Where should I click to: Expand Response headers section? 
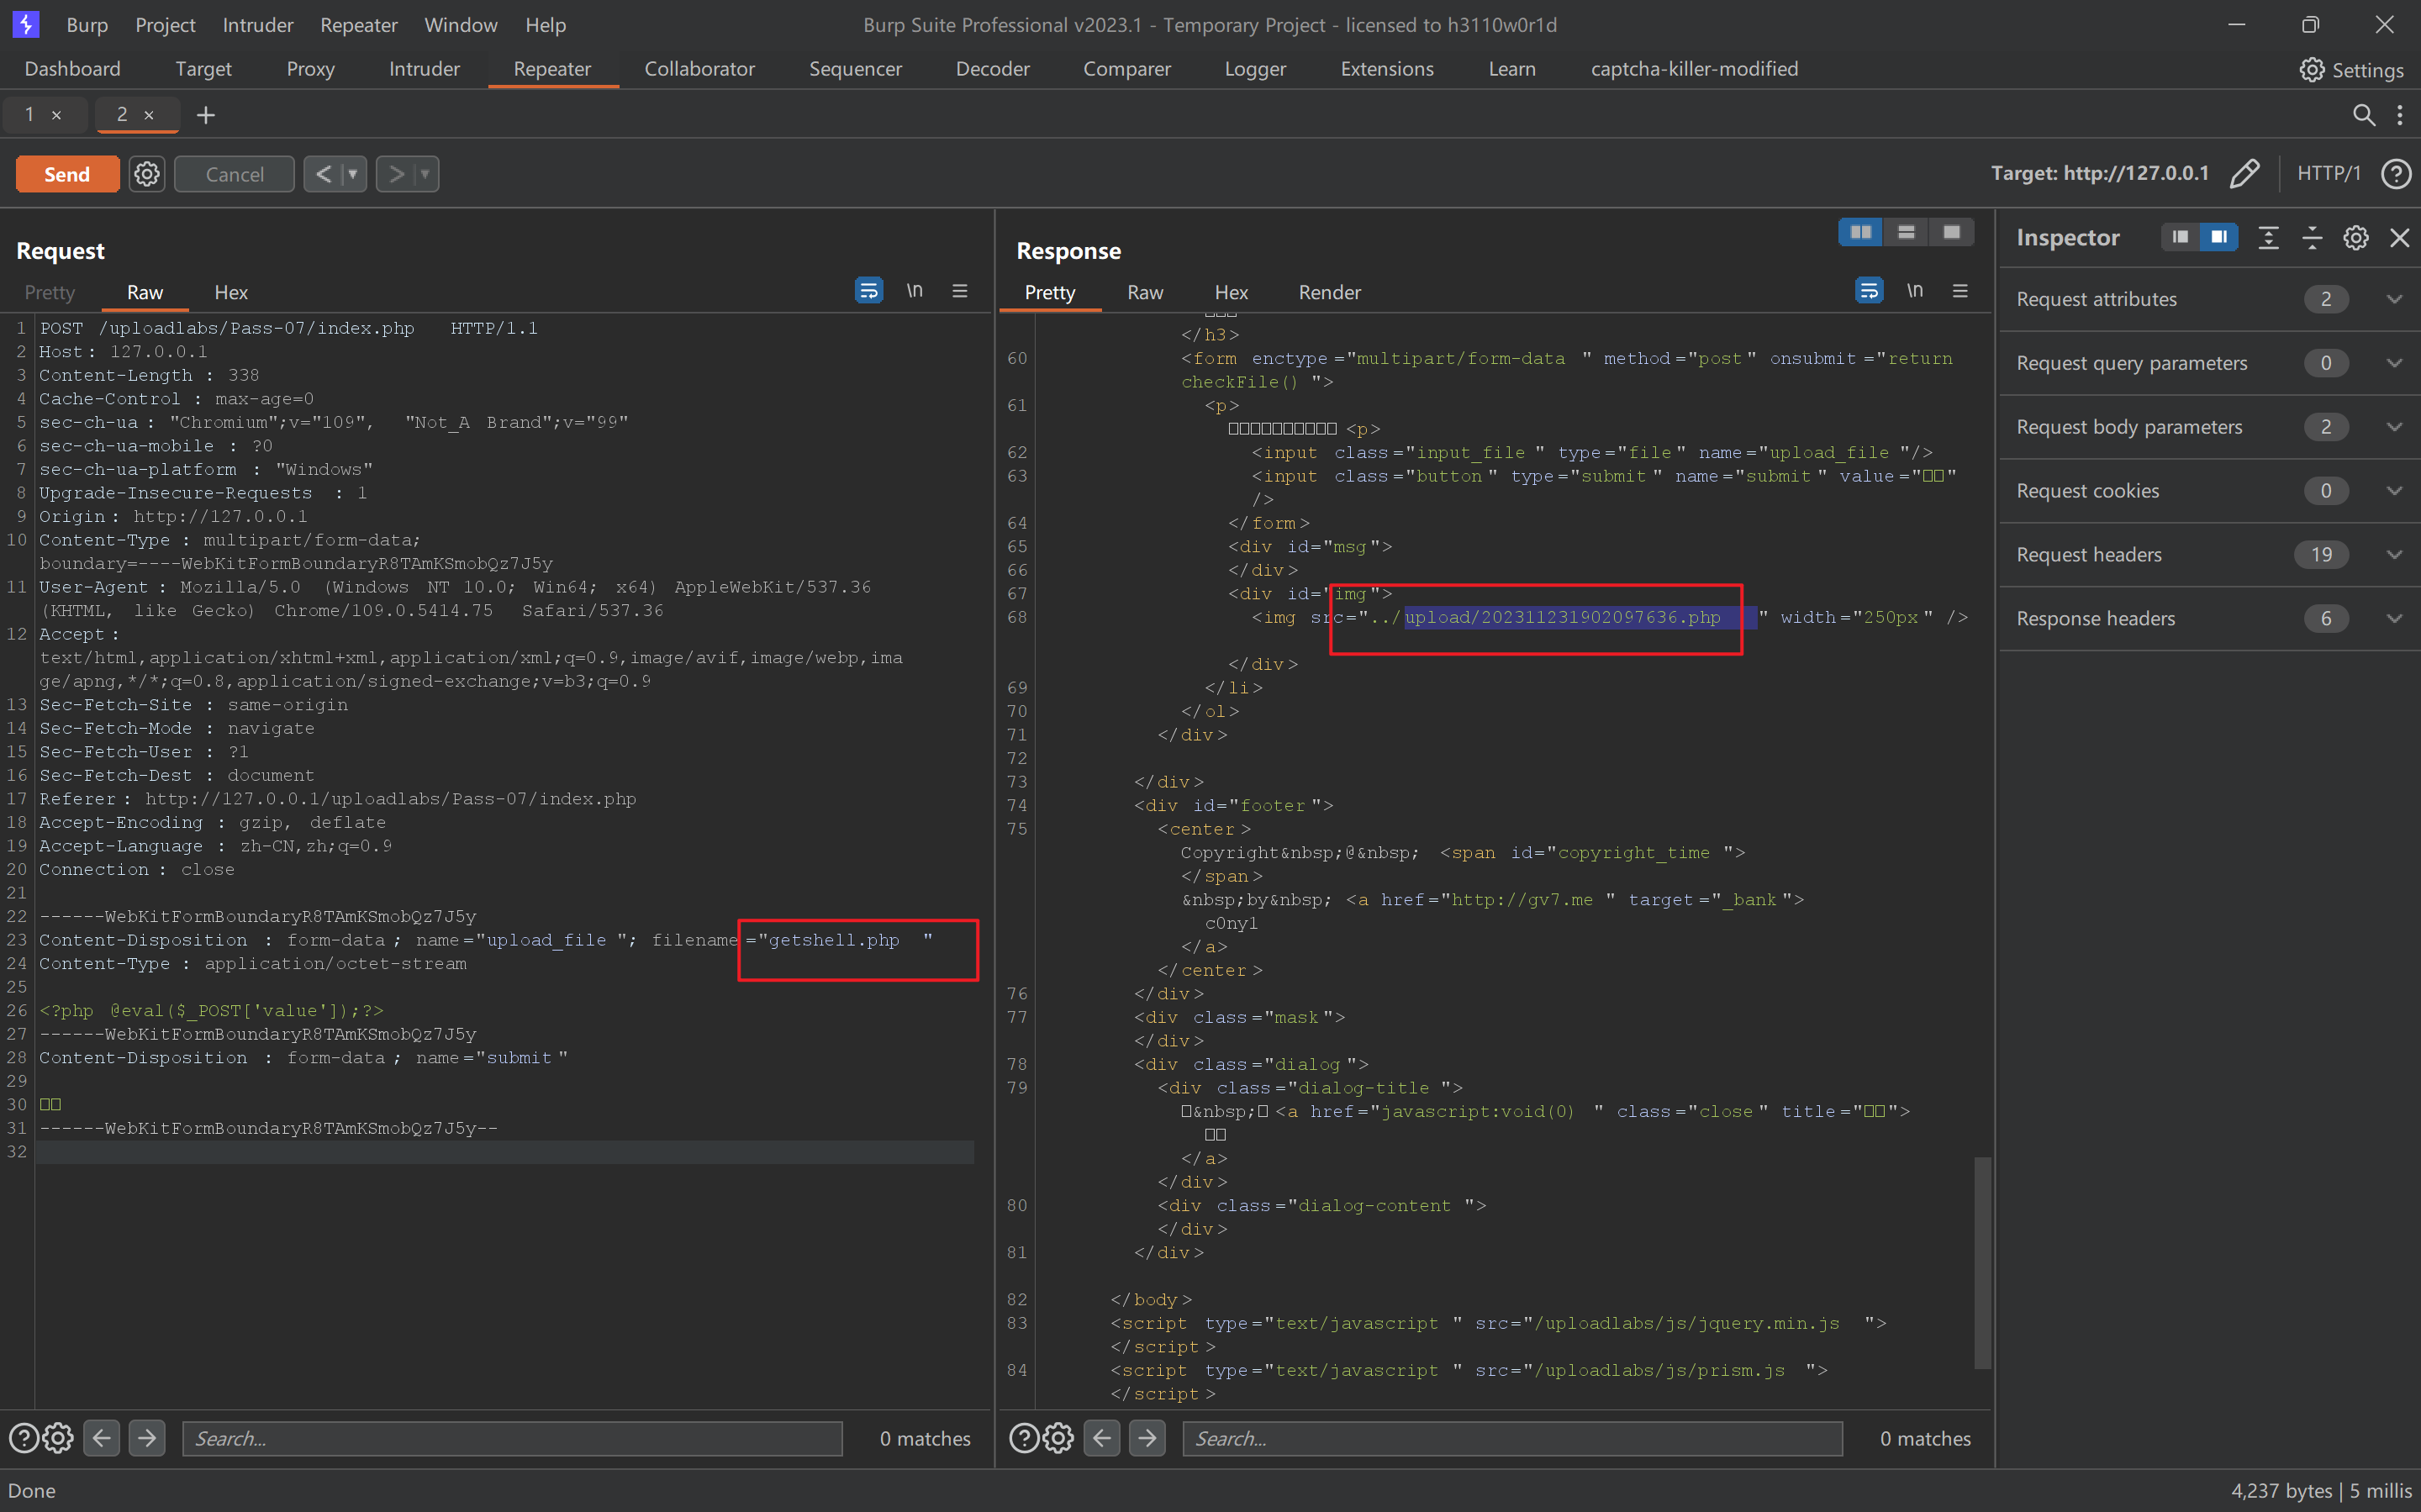click(2394, 619)
